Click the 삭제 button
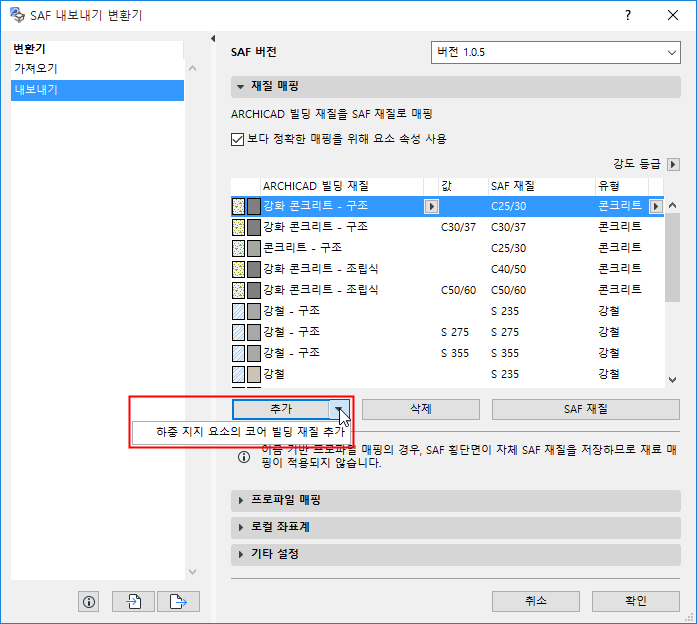Image resolution: width=697 pixels, height=624 pixels. point(421,409)
